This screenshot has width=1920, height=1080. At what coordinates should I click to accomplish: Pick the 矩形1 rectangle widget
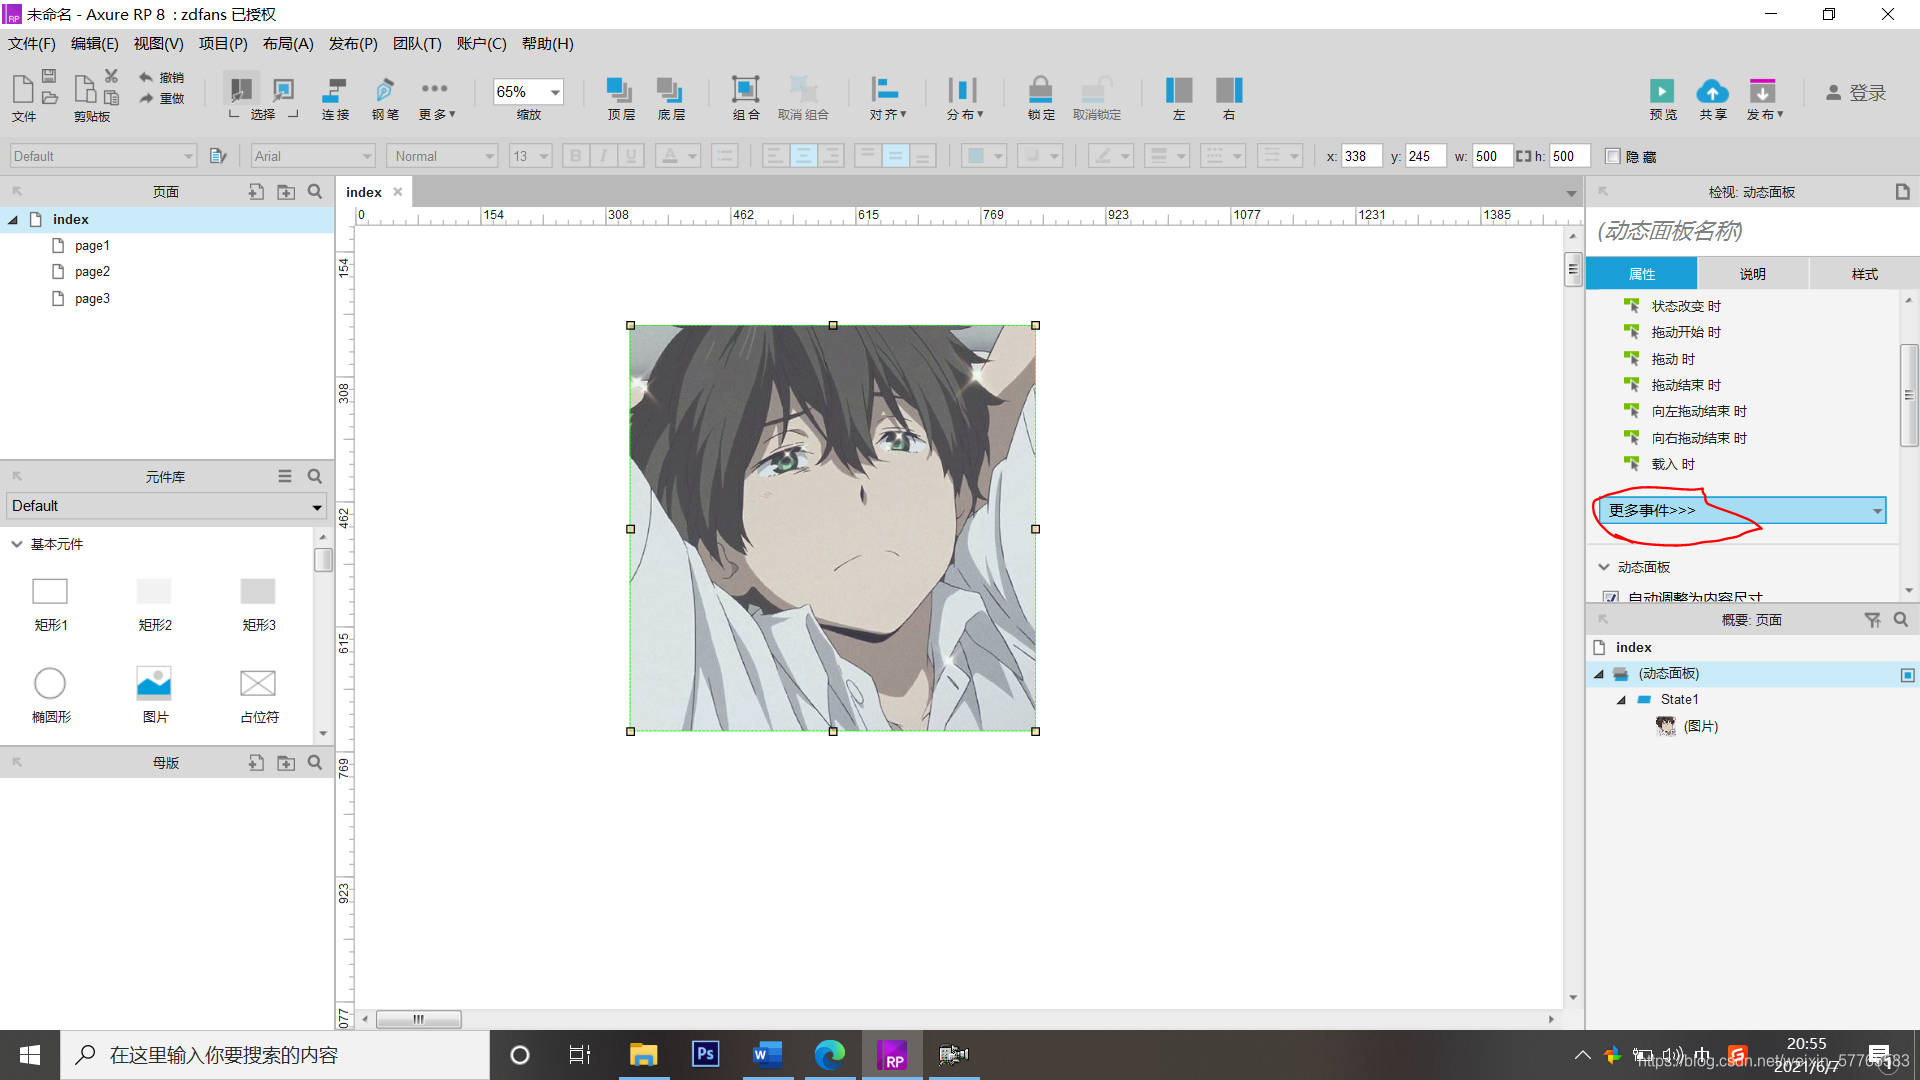coord(50,604)
